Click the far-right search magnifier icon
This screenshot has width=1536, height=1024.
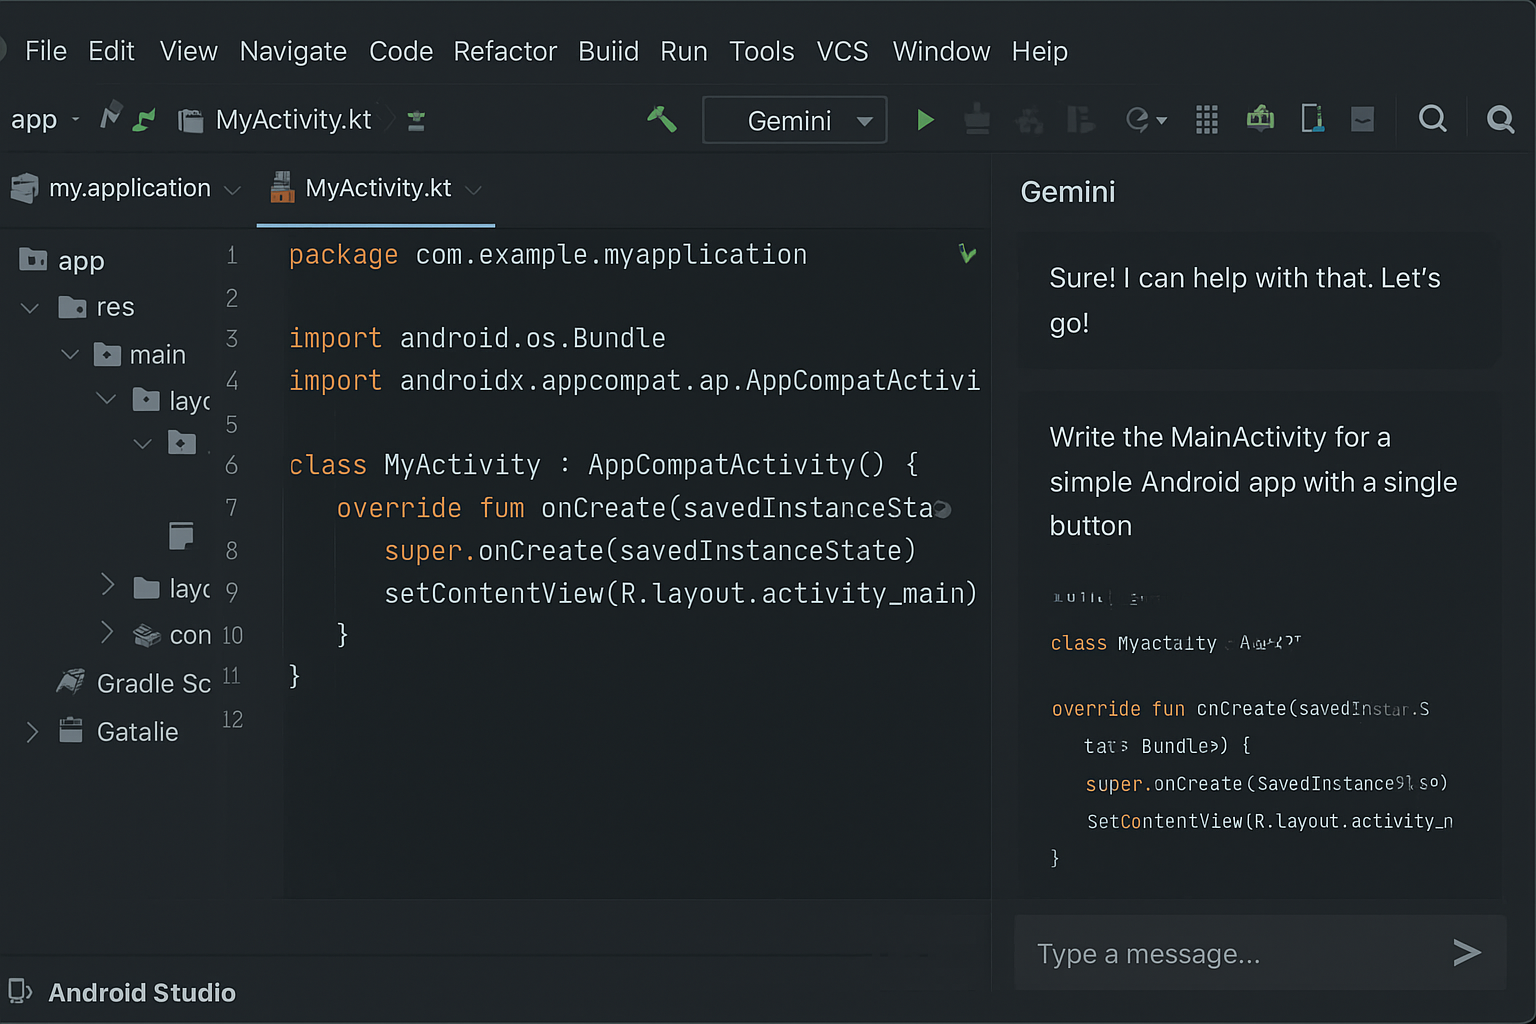click(x=1500, y=120)
